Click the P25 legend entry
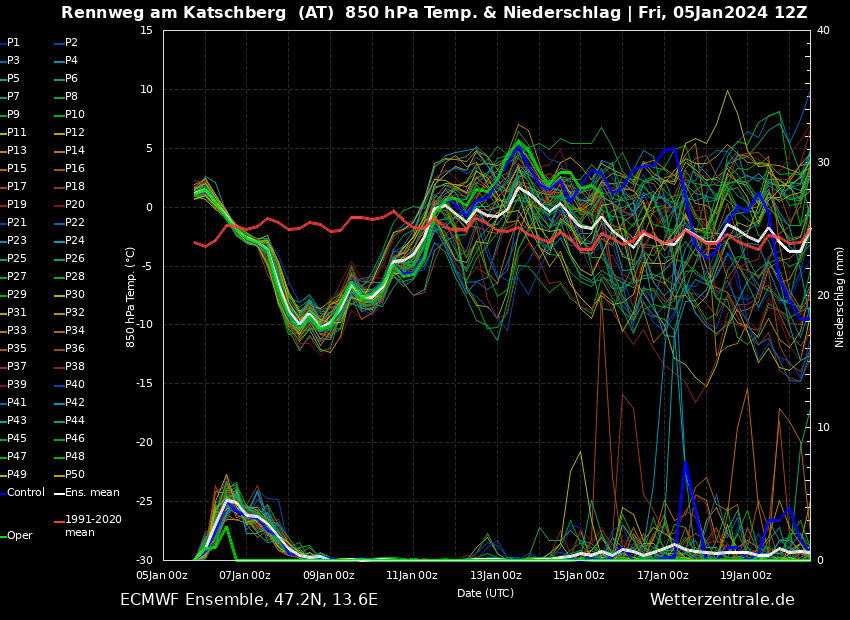Viewport: 850px width, 620px height. (17, 259)
